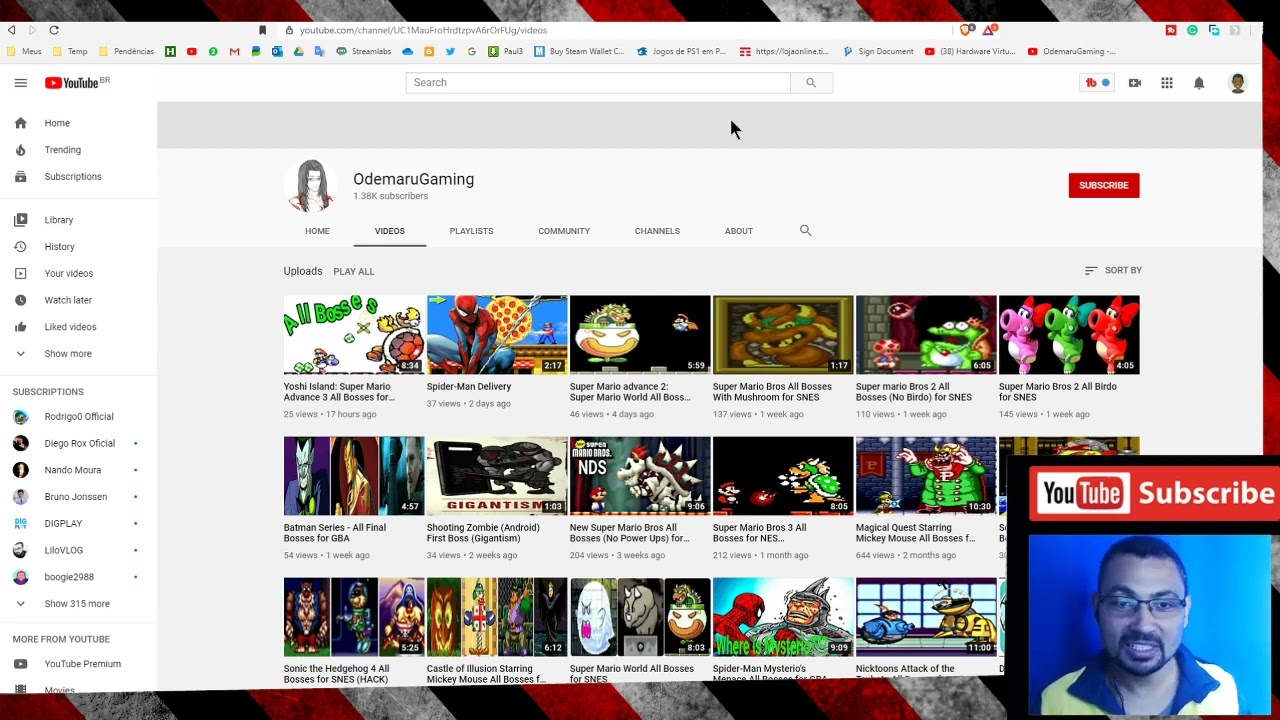Click the red Subscribe button

1104,185
